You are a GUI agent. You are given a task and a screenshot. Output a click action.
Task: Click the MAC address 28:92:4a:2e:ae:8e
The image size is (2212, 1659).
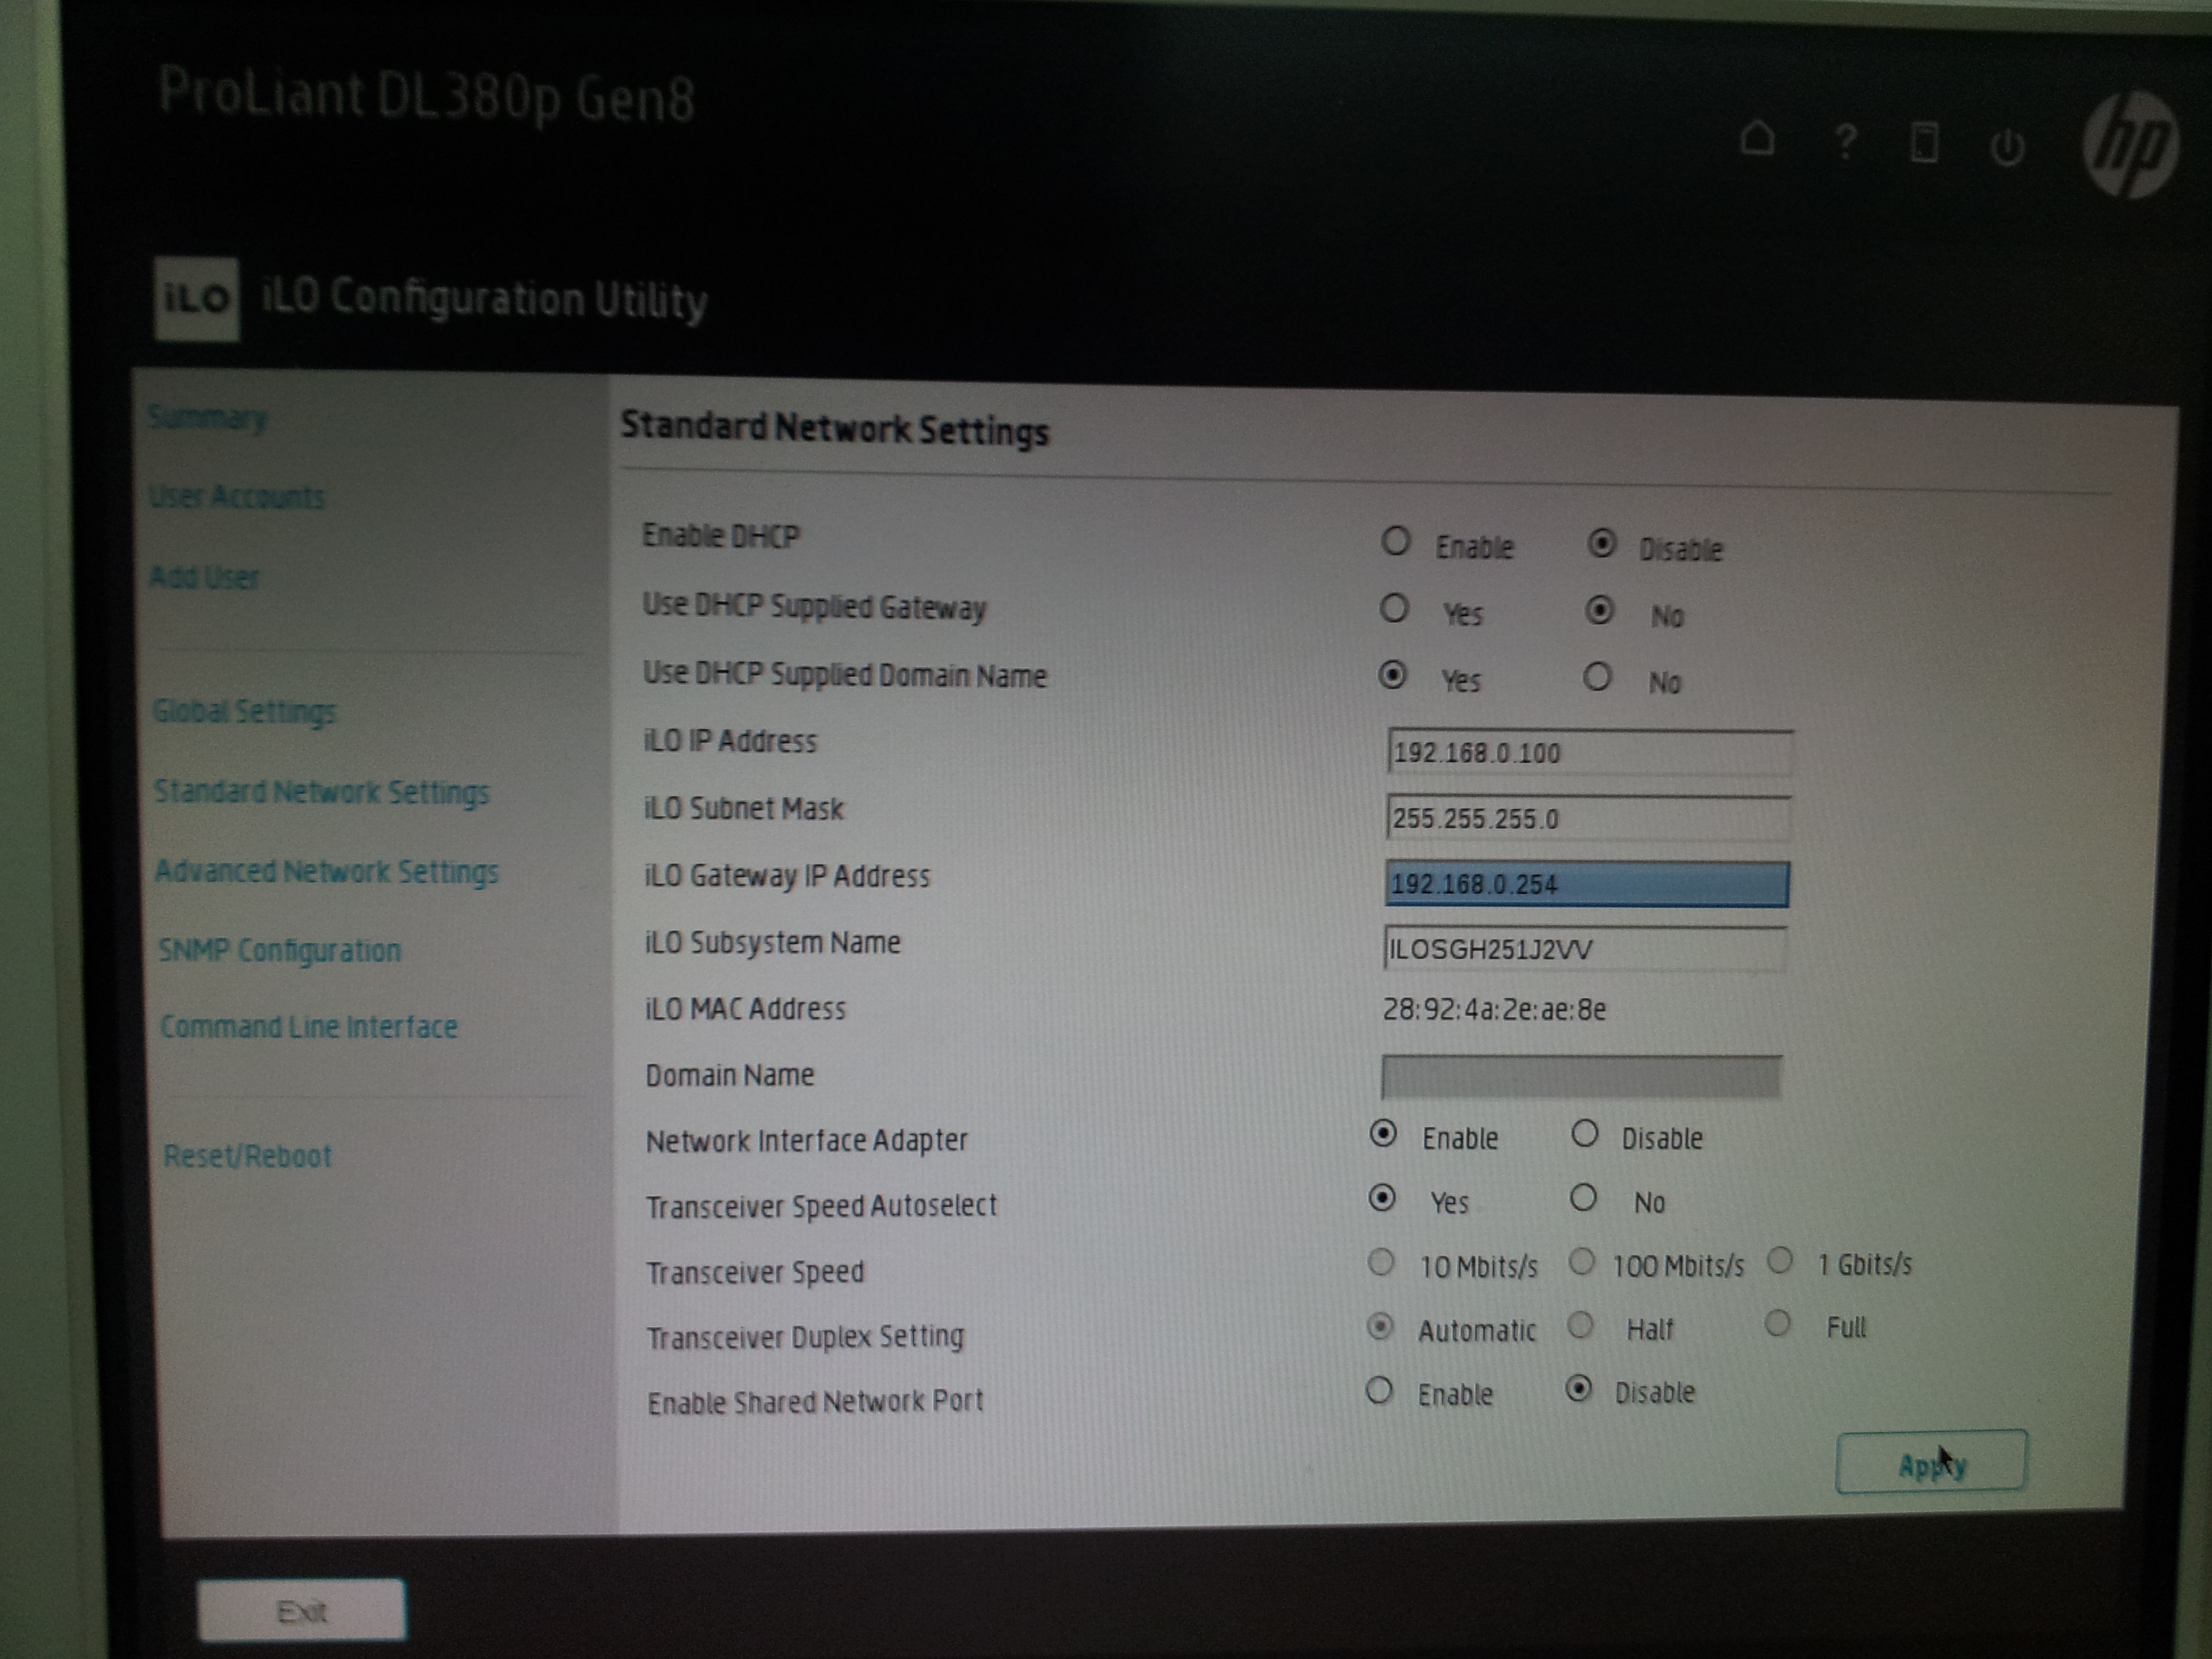pos(1494,1010)
